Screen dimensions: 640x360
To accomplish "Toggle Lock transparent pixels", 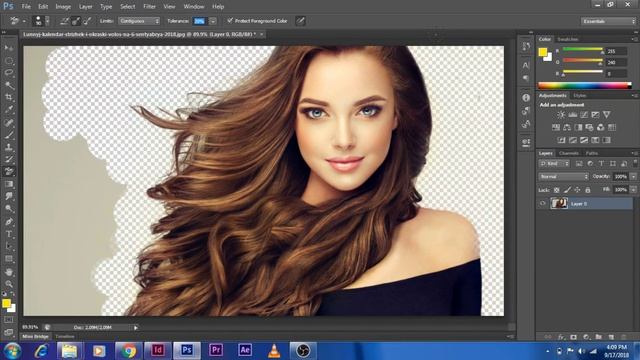I will pyautogui.click(x=556, y=190).
